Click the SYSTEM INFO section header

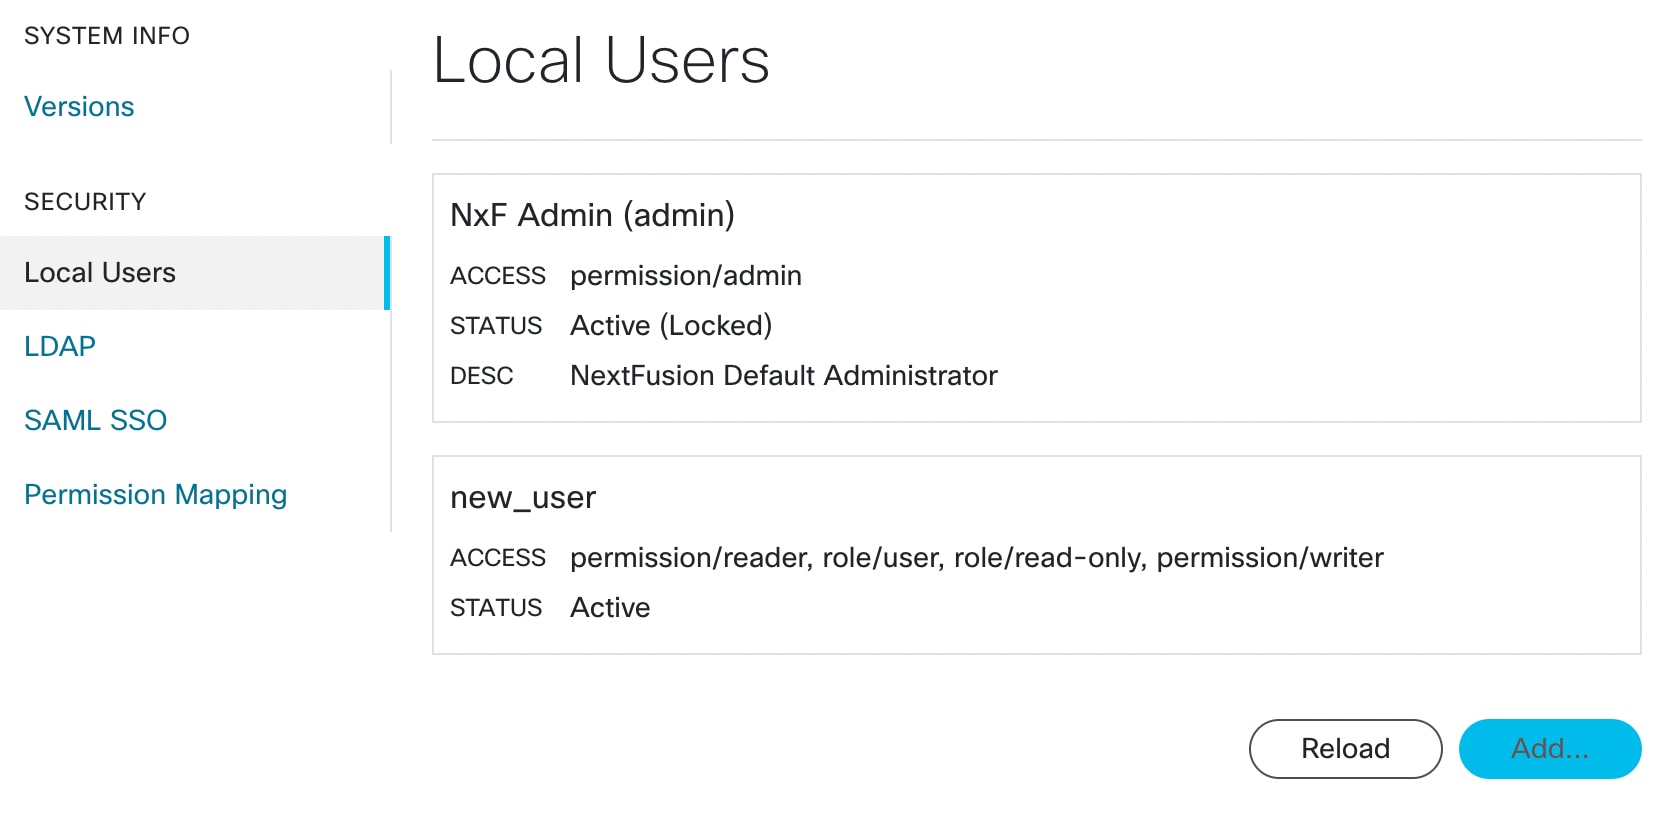click(107, 36)
